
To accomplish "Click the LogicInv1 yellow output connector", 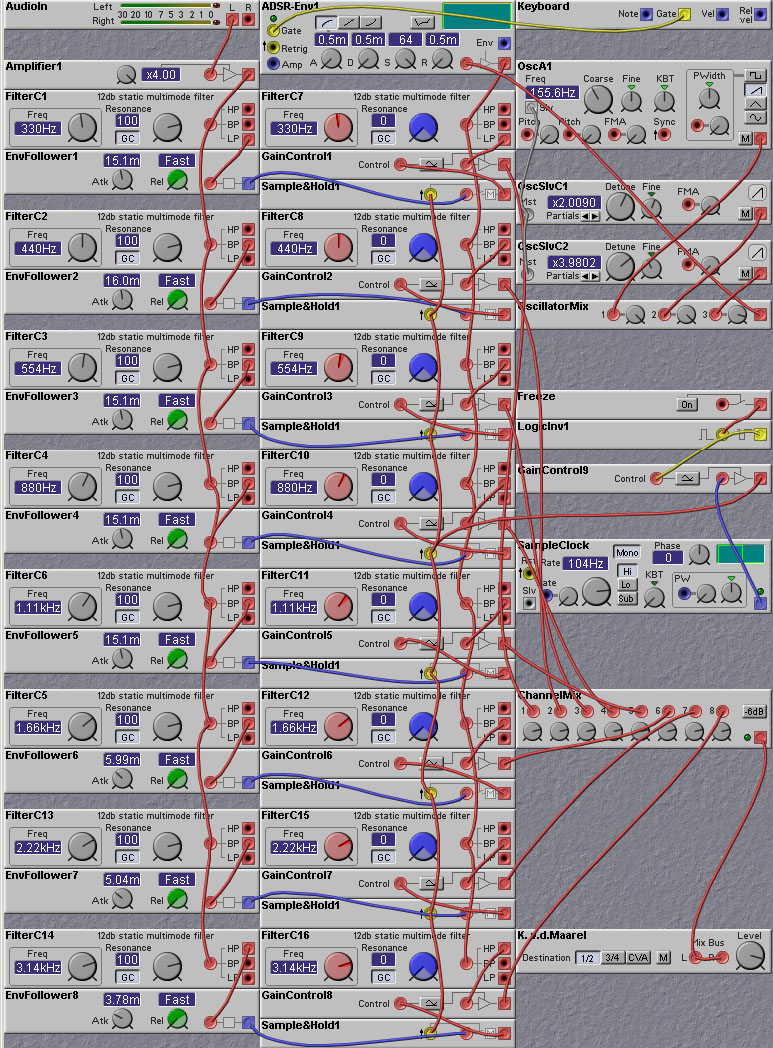I will point(760,434).
